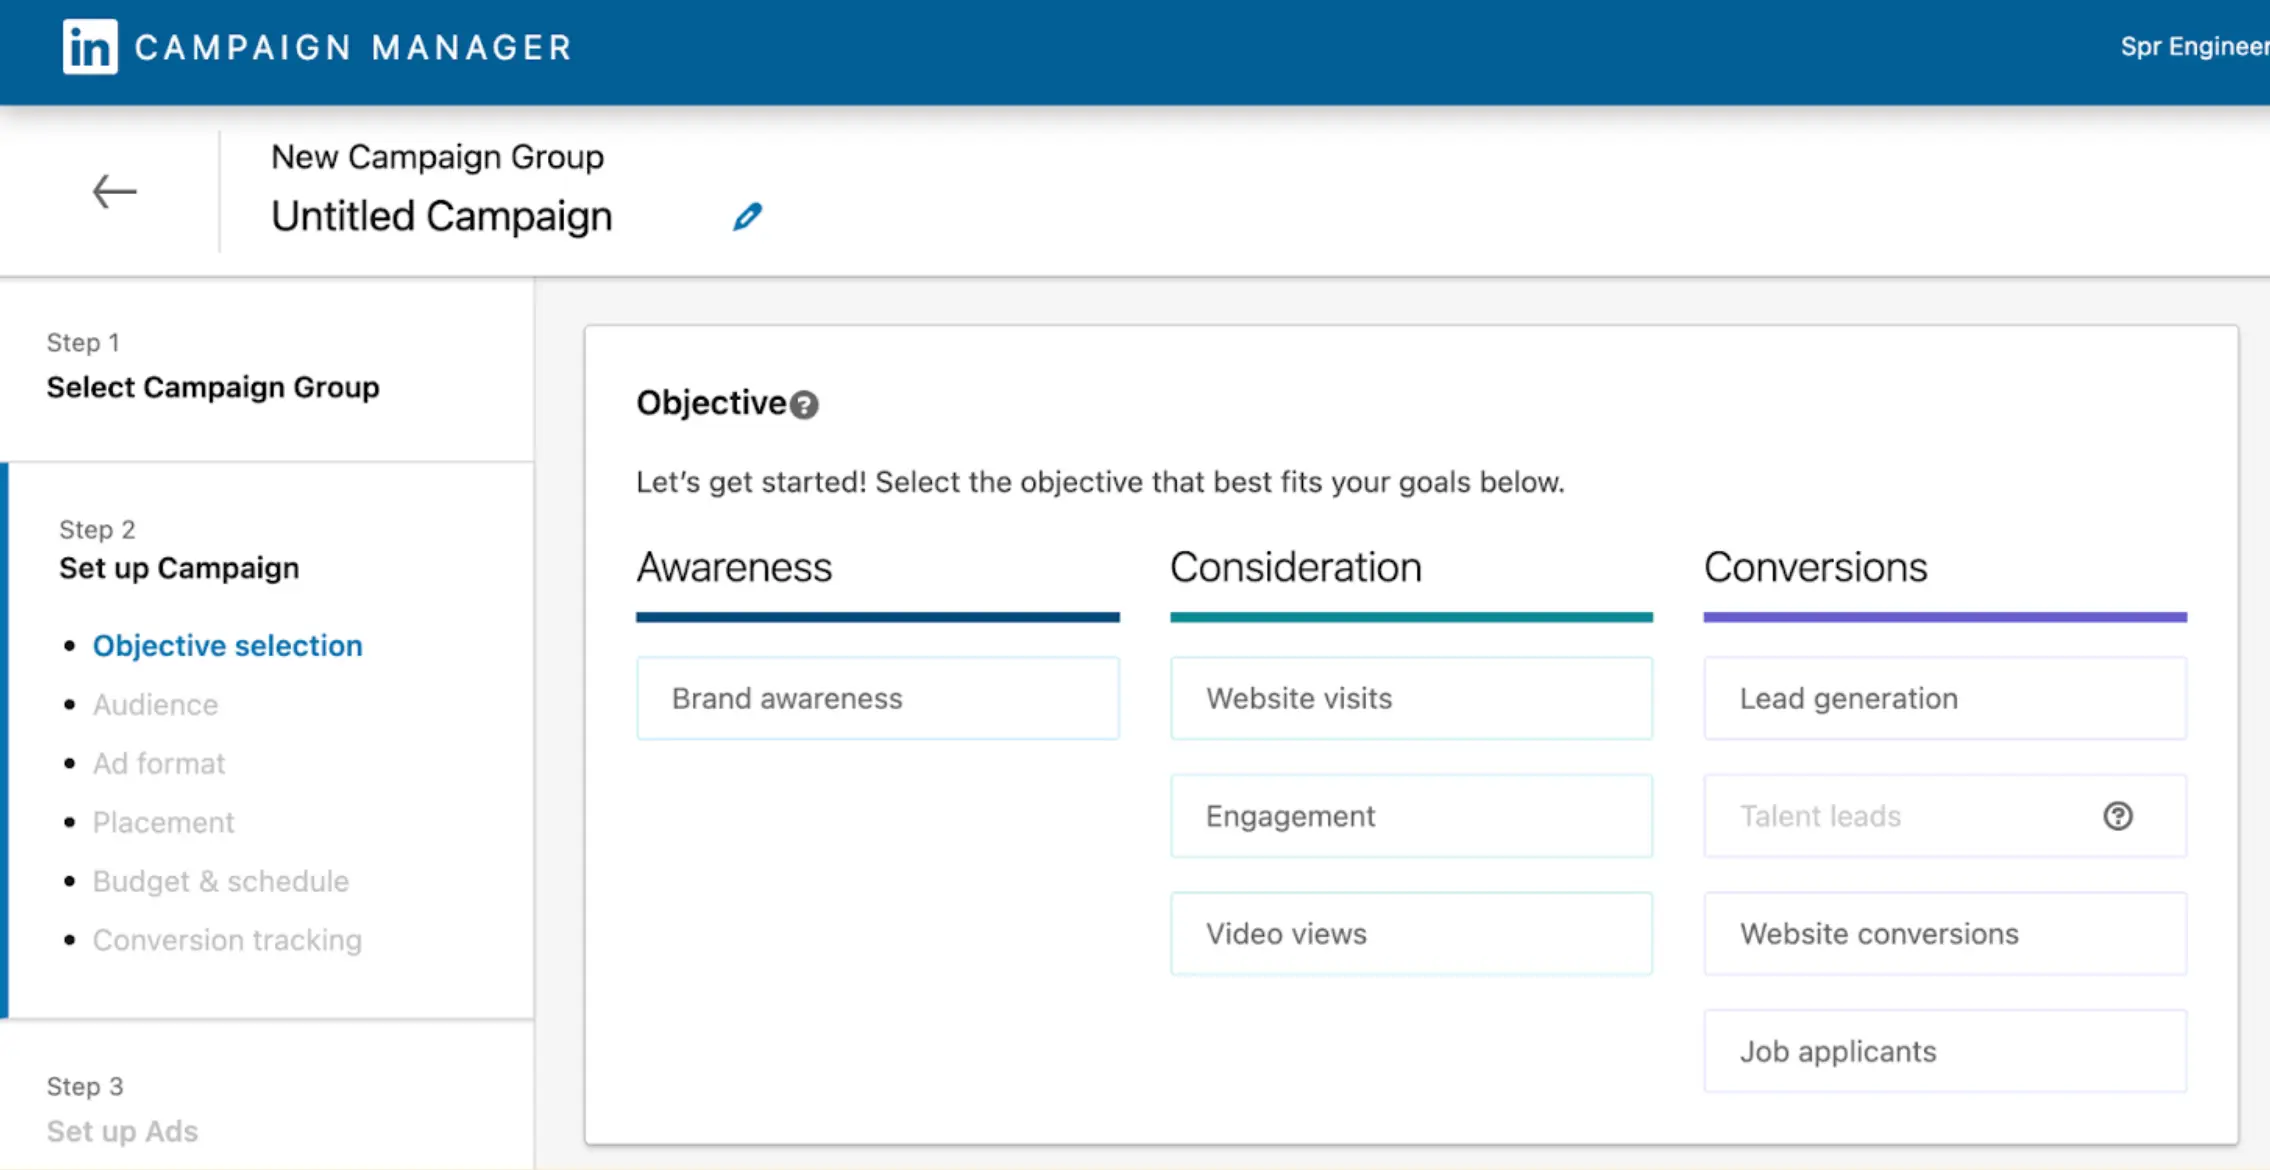The image size is (2270, 1170).
Task: Click the LinkedIn logo in the top bar
Action: [x=88, y=45]
